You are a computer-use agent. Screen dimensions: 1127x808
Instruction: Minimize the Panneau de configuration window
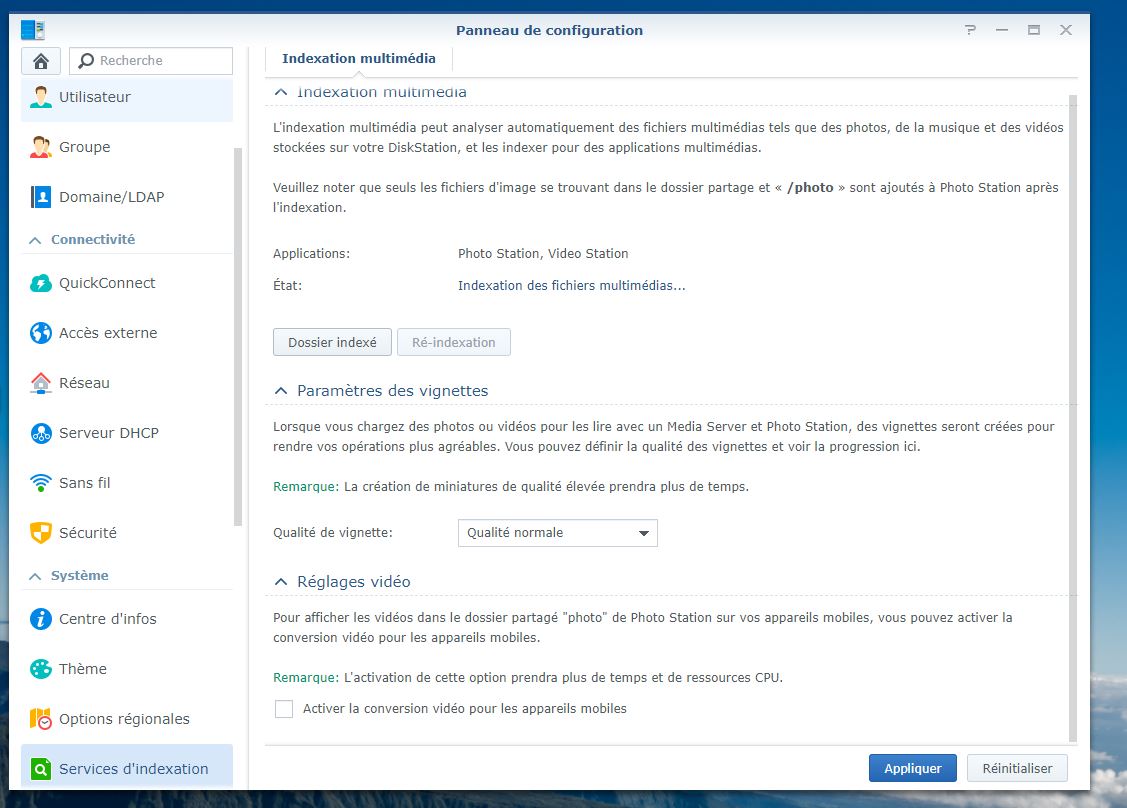click(1002, 30)
